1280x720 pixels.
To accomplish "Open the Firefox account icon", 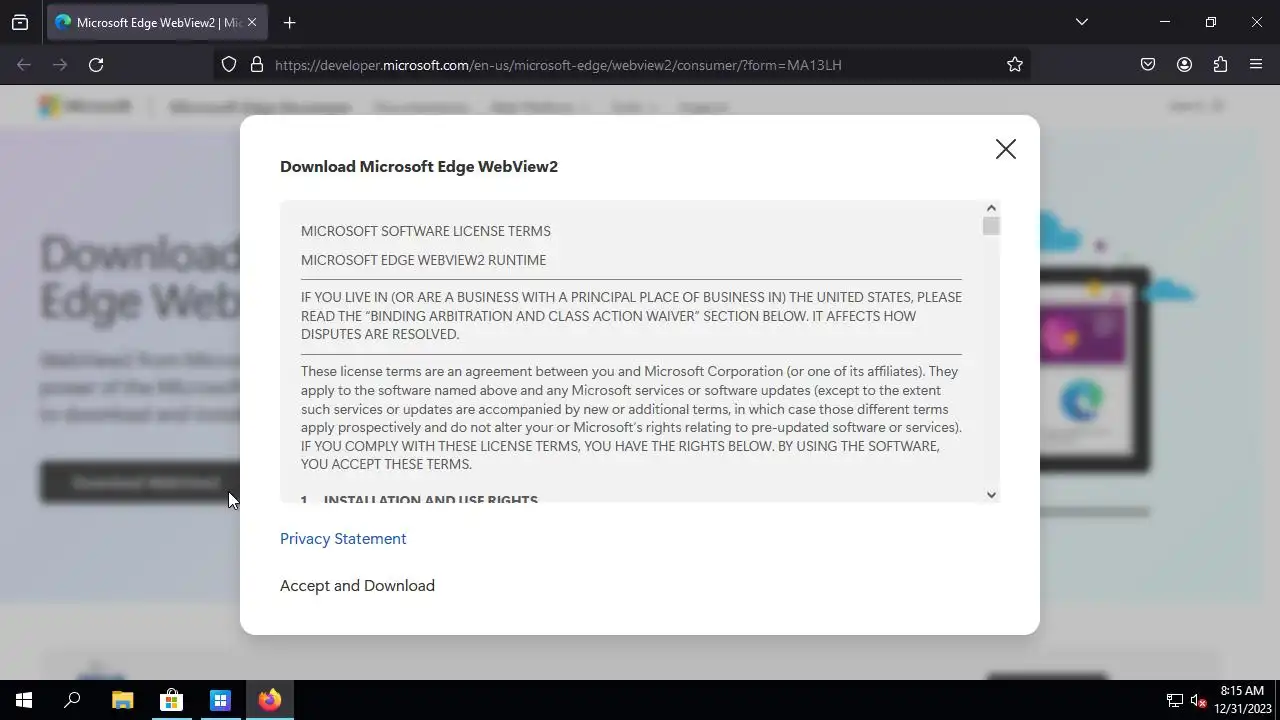I will point(1184,65).
